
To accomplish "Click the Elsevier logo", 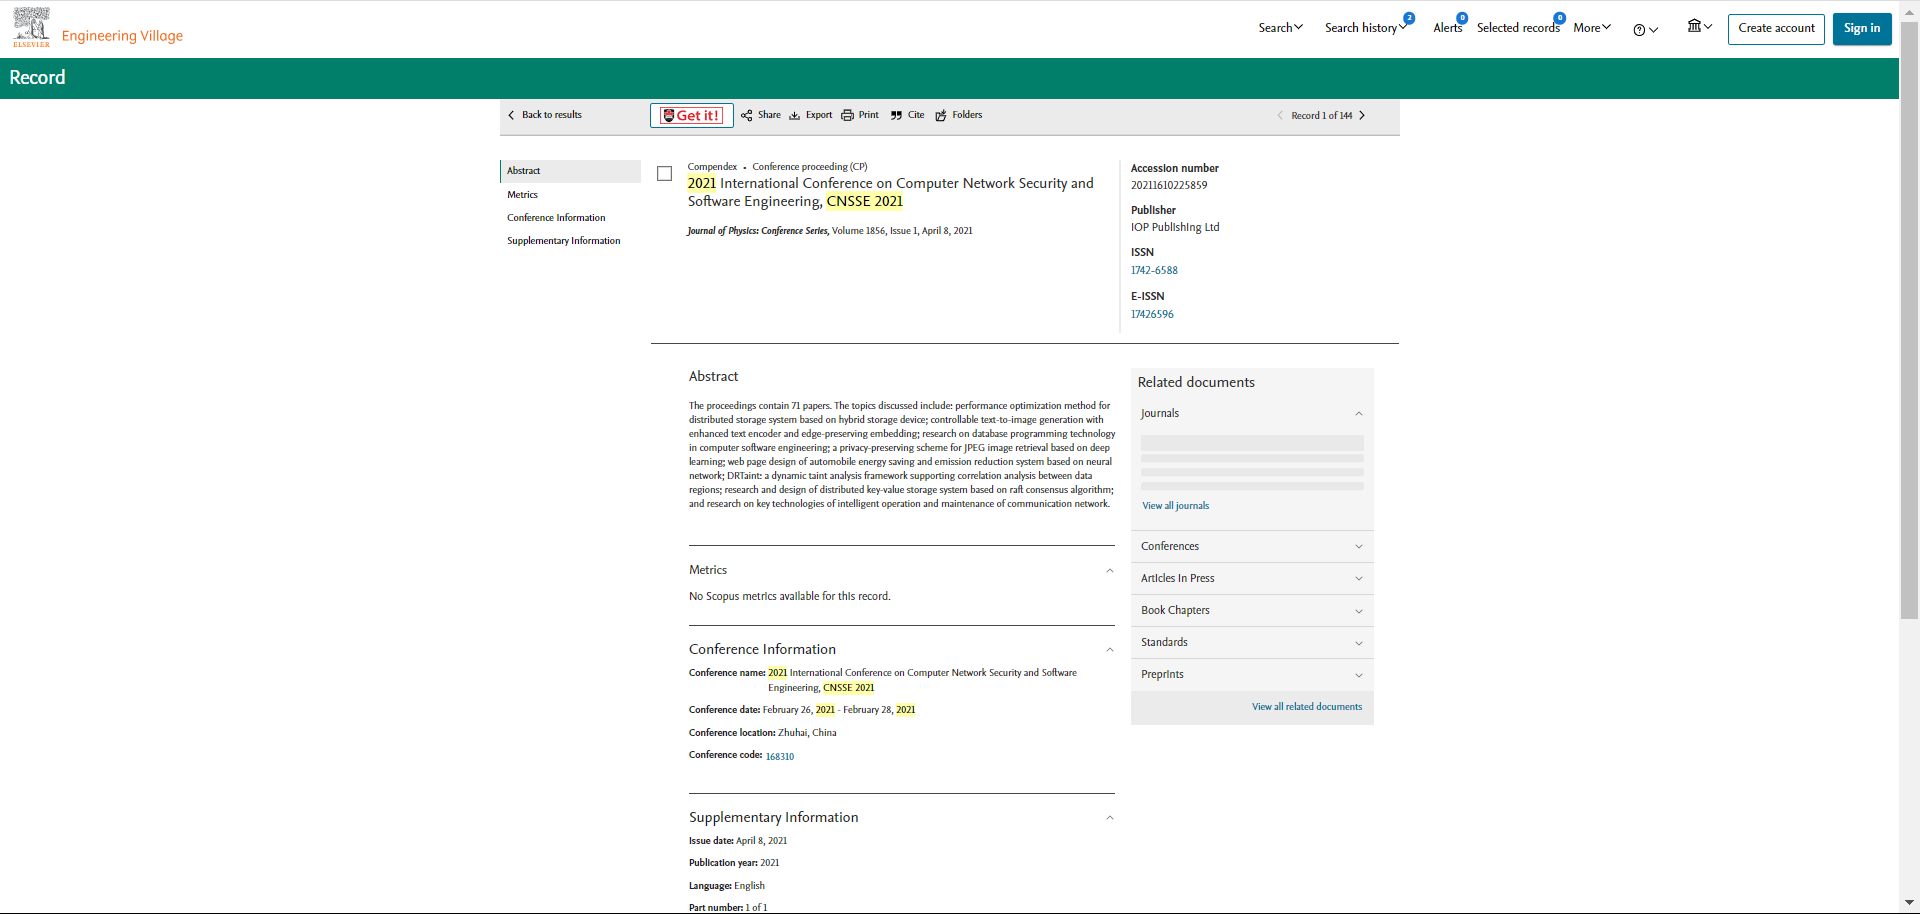I will point(31,28).
